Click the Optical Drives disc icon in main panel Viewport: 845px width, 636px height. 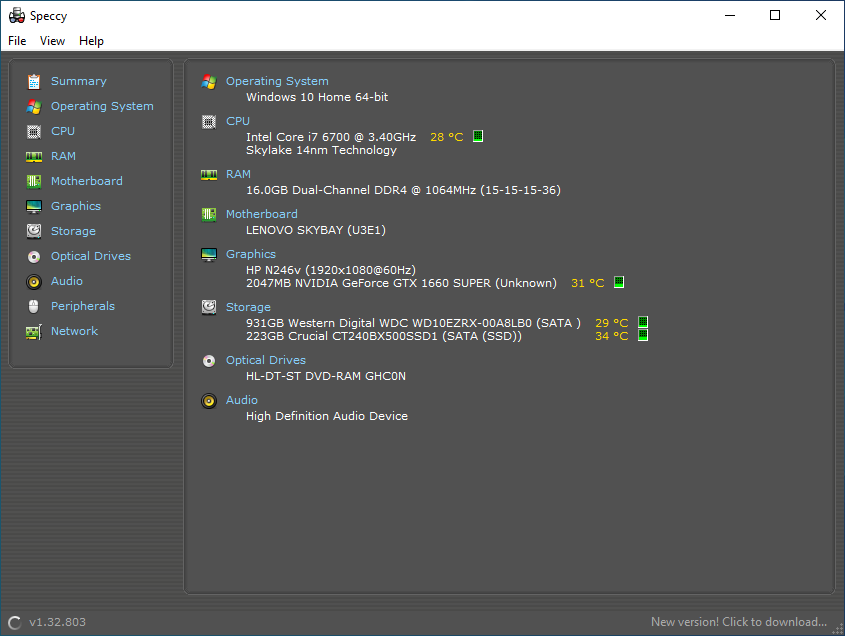(209, 361)
